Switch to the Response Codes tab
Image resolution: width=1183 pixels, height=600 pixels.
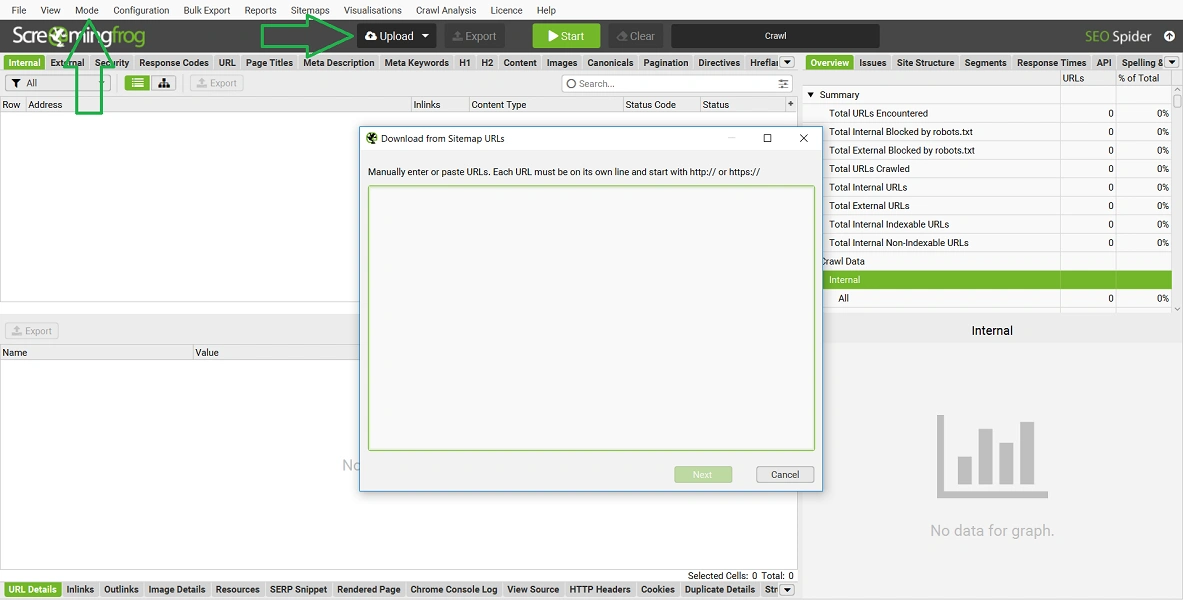tap(174, 63)
